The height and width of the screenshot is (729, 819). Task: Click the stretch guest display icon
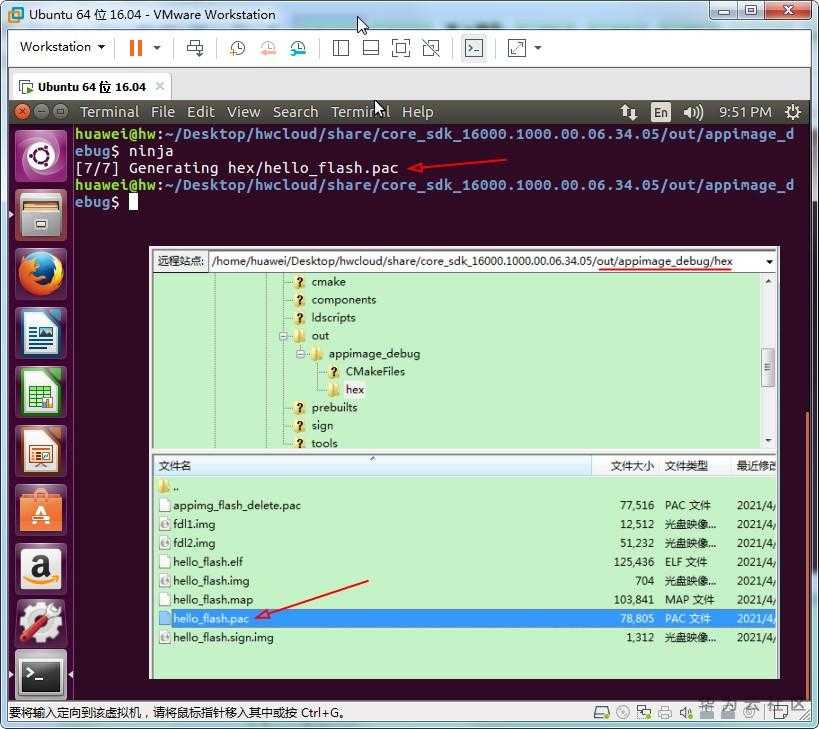[517, 48]
